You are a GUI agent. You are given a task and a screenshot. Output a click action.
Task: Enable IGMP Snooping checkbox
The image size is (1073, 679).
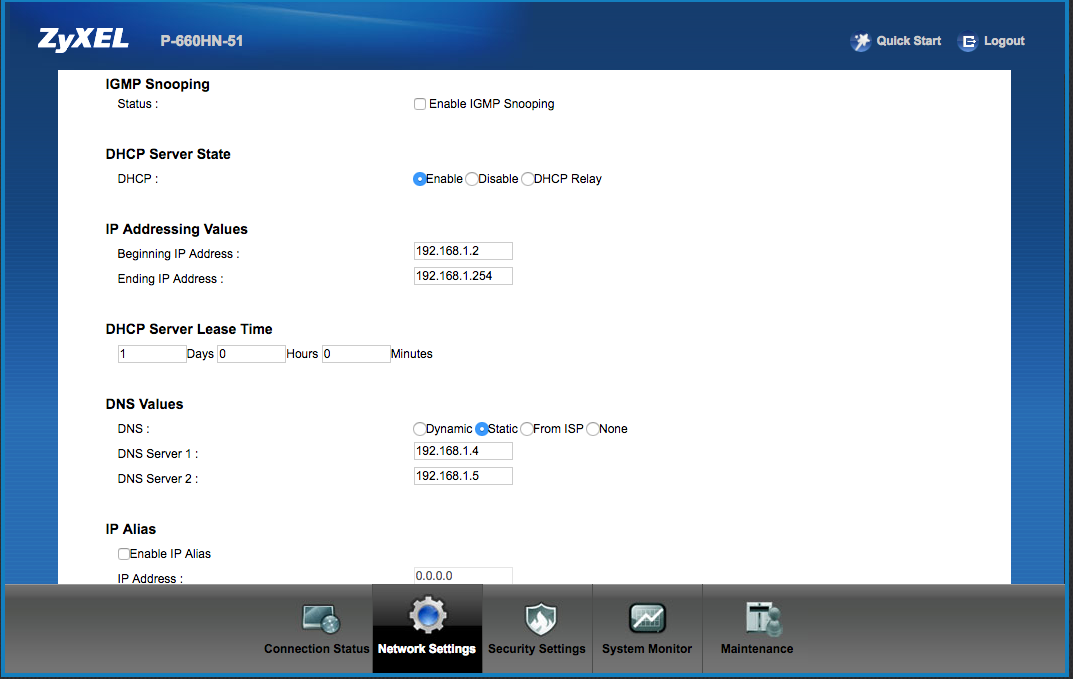point(420,104)
